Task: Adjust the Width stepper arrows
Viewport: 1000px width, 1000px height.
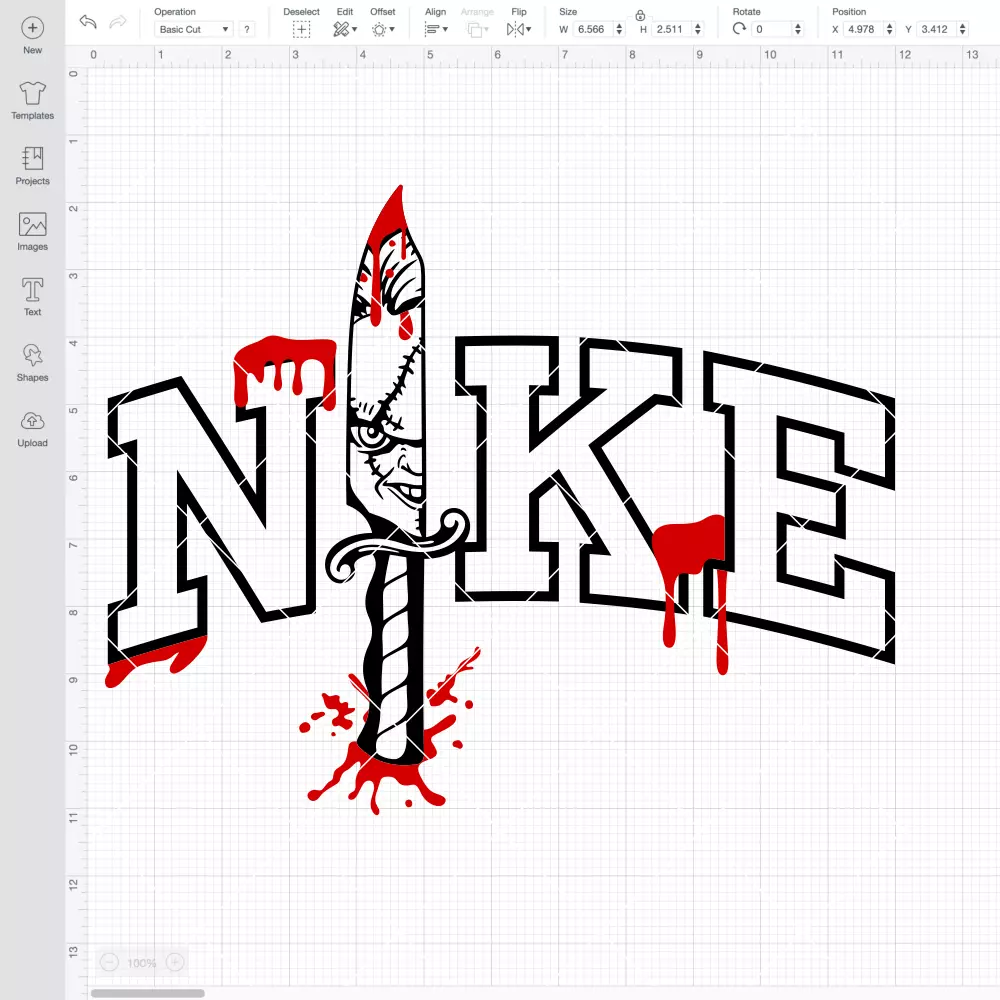Action: (x=619, y=29)
